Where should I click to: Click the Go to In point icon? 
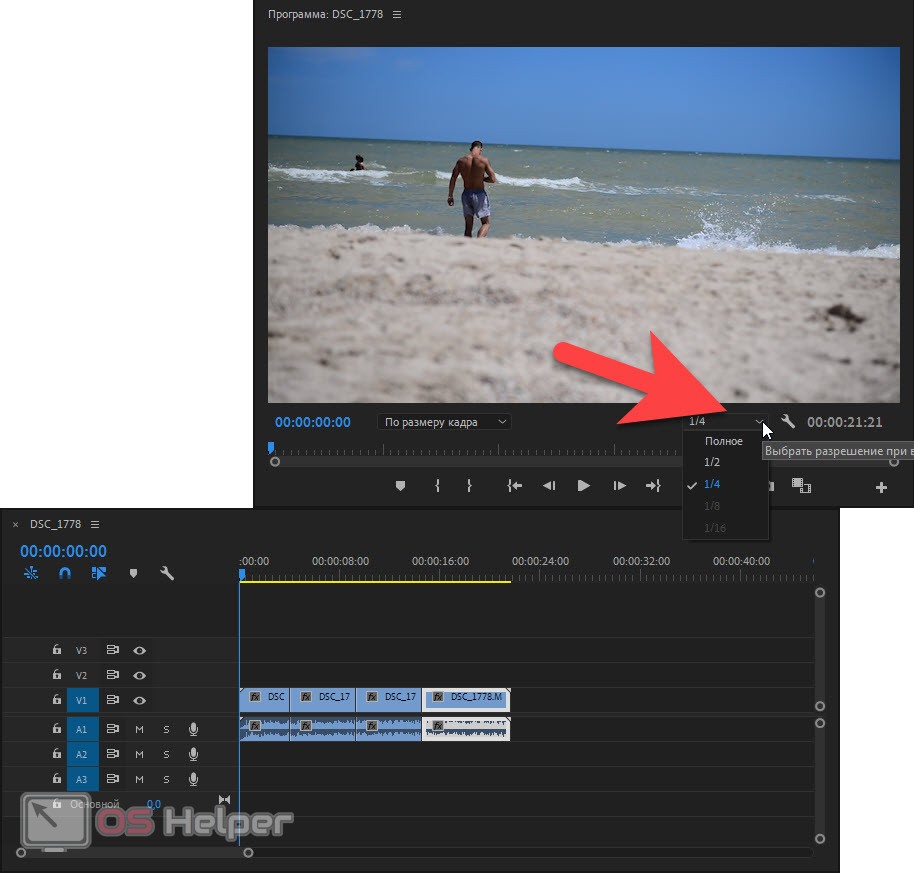[515, 486]
